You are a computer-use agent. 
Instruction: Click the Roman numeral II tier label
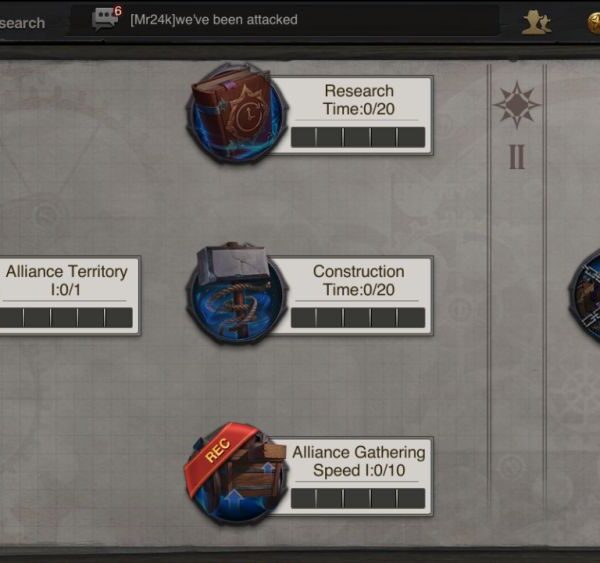click(x=517, y=157)
